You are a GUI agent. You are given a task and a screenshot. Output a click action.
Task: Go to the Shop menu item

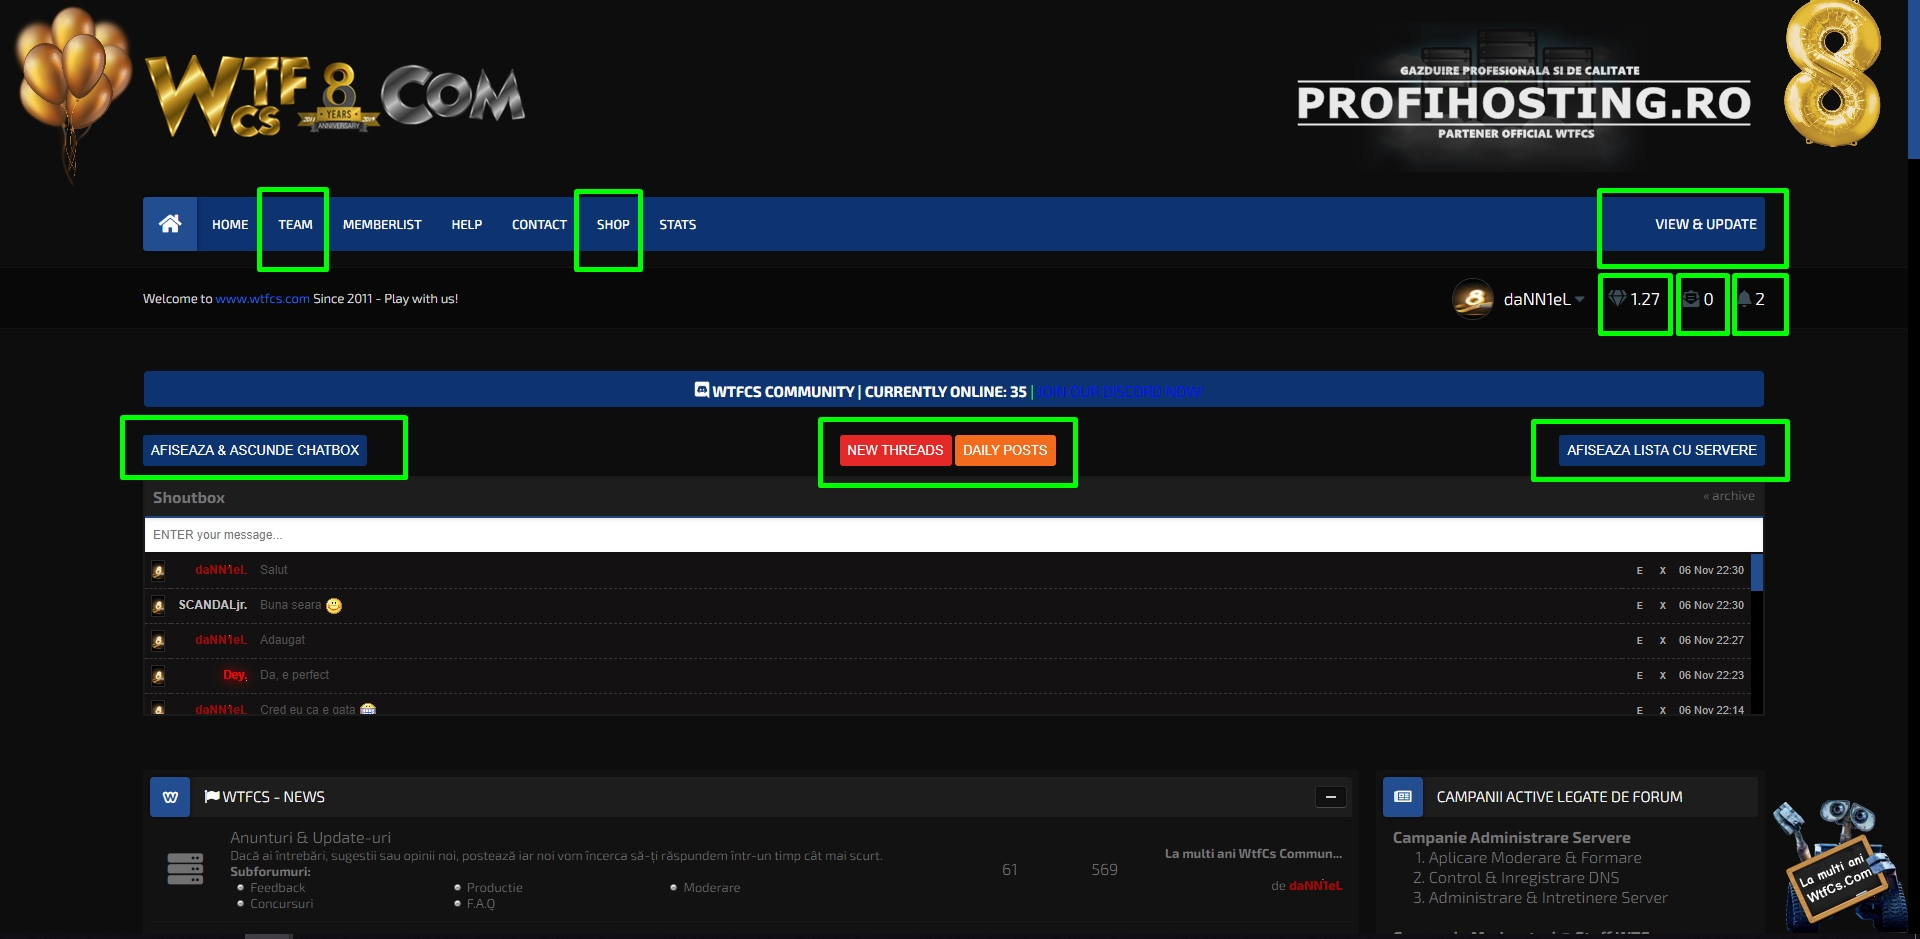[613, 224]
